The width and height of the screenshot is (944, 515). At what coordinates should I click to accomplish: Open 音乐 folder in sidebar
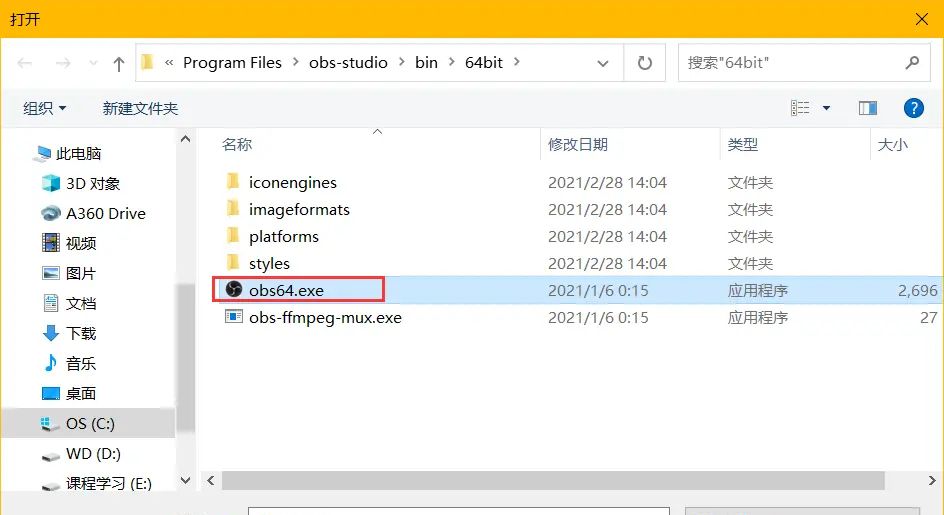point(81,364)
